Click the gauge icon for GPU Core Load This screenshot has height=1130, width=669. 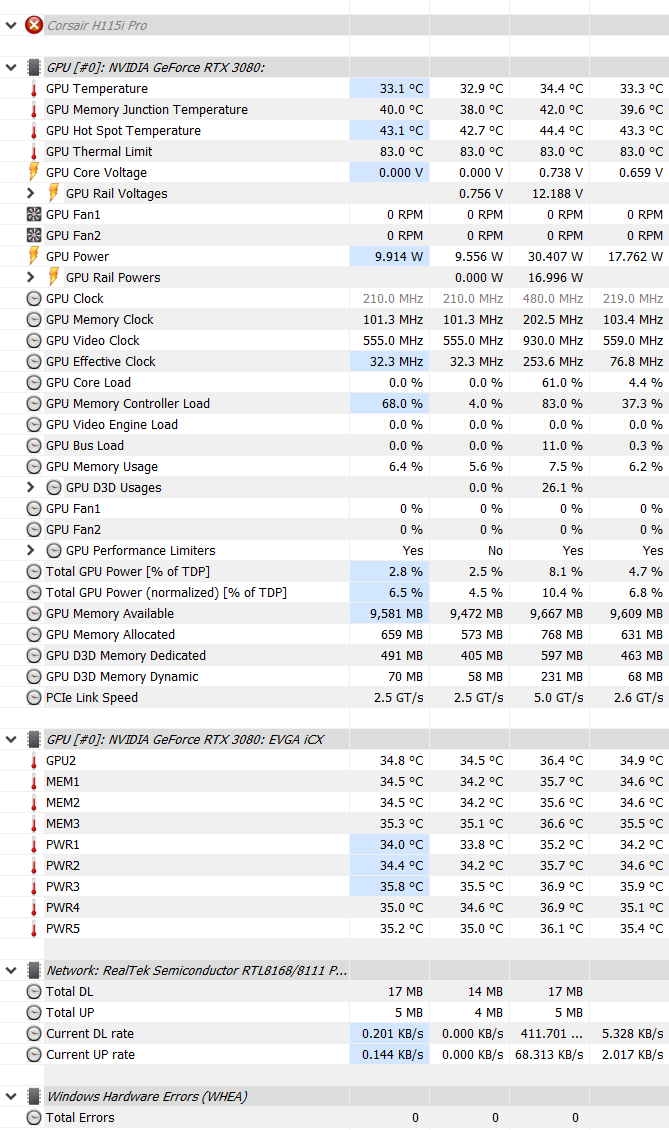(x=34, y=382)
